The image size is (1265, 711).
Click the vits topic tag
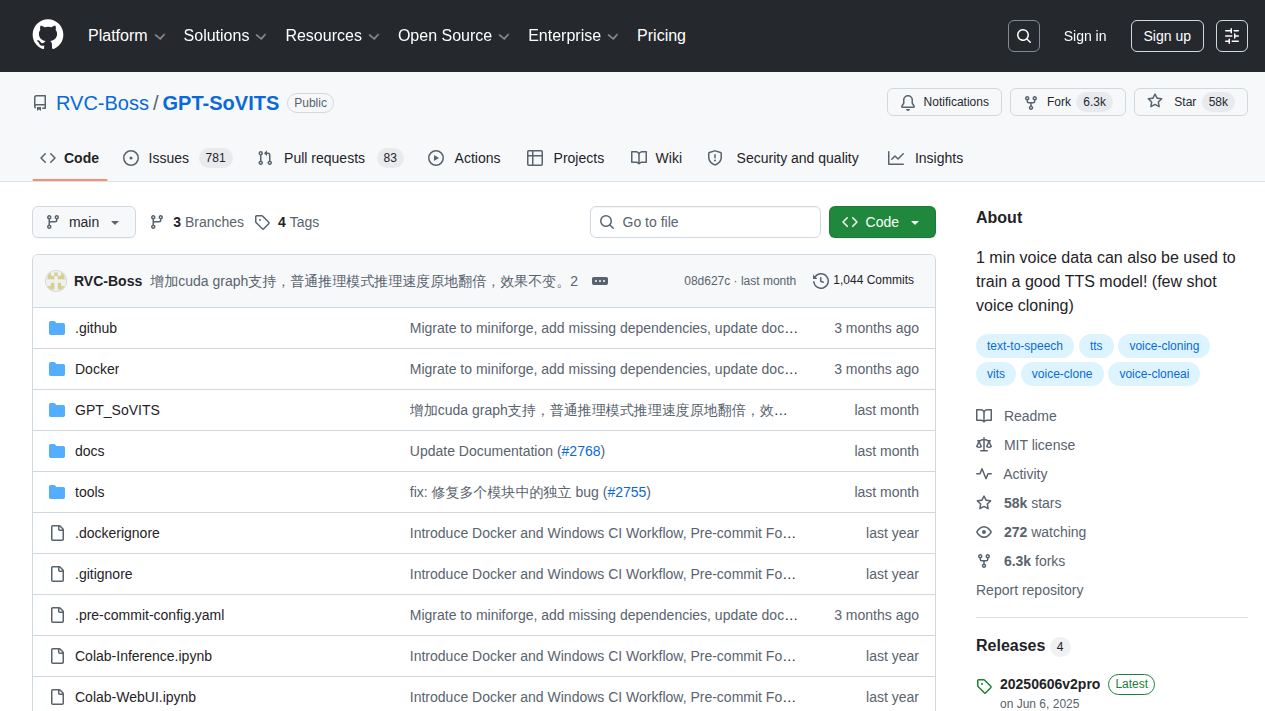pos(996,374)
